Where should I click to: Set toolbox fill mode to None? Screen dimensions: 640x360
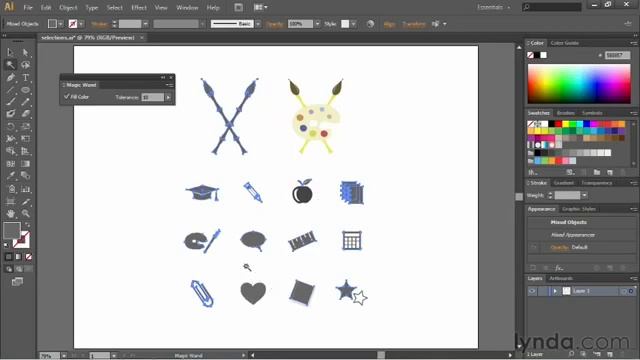click(x=29, y=257)
